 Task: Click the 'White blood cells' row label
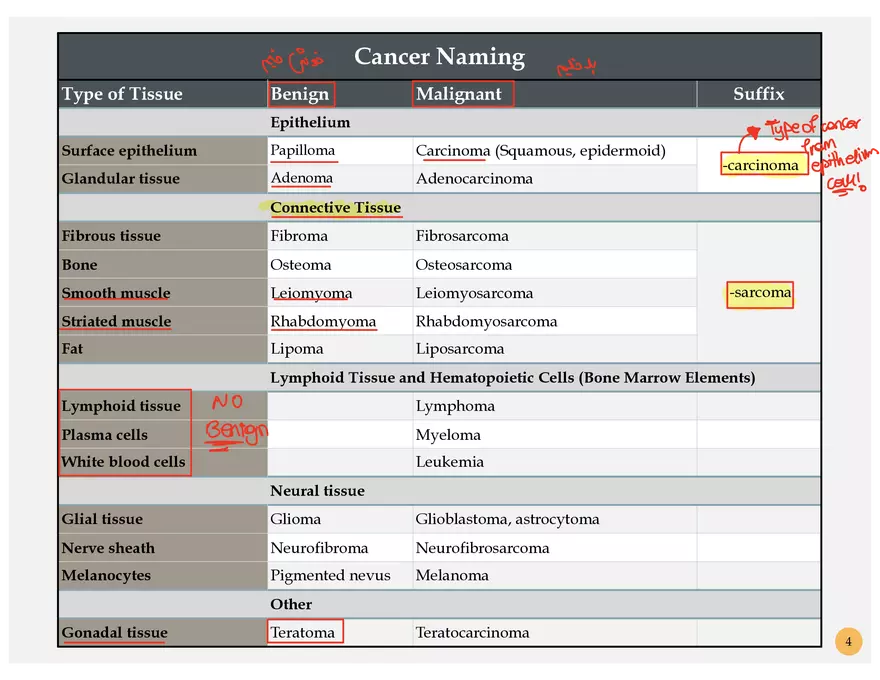[x=123, y=462]
